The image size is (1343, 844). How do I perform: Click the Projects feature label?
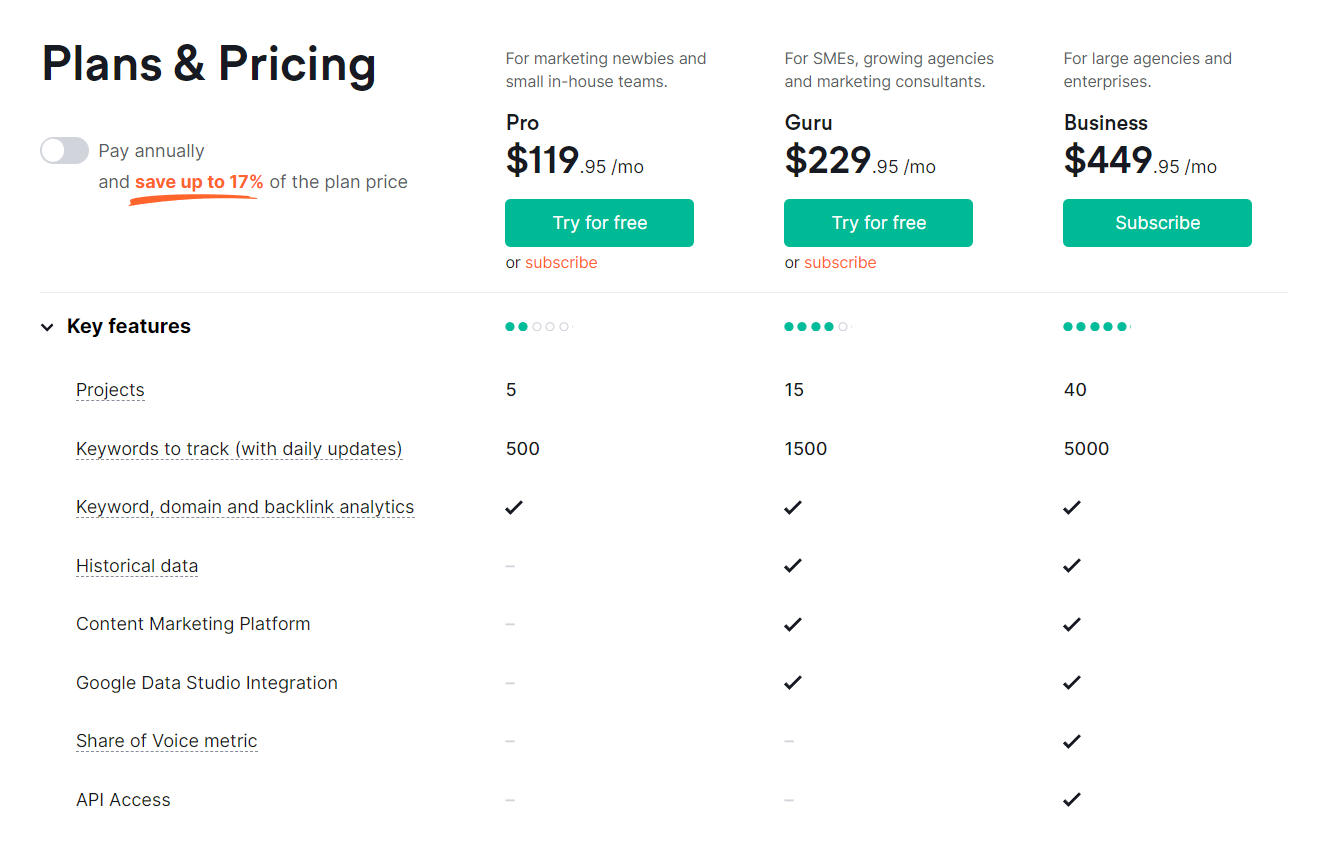[x=110, y=390]
